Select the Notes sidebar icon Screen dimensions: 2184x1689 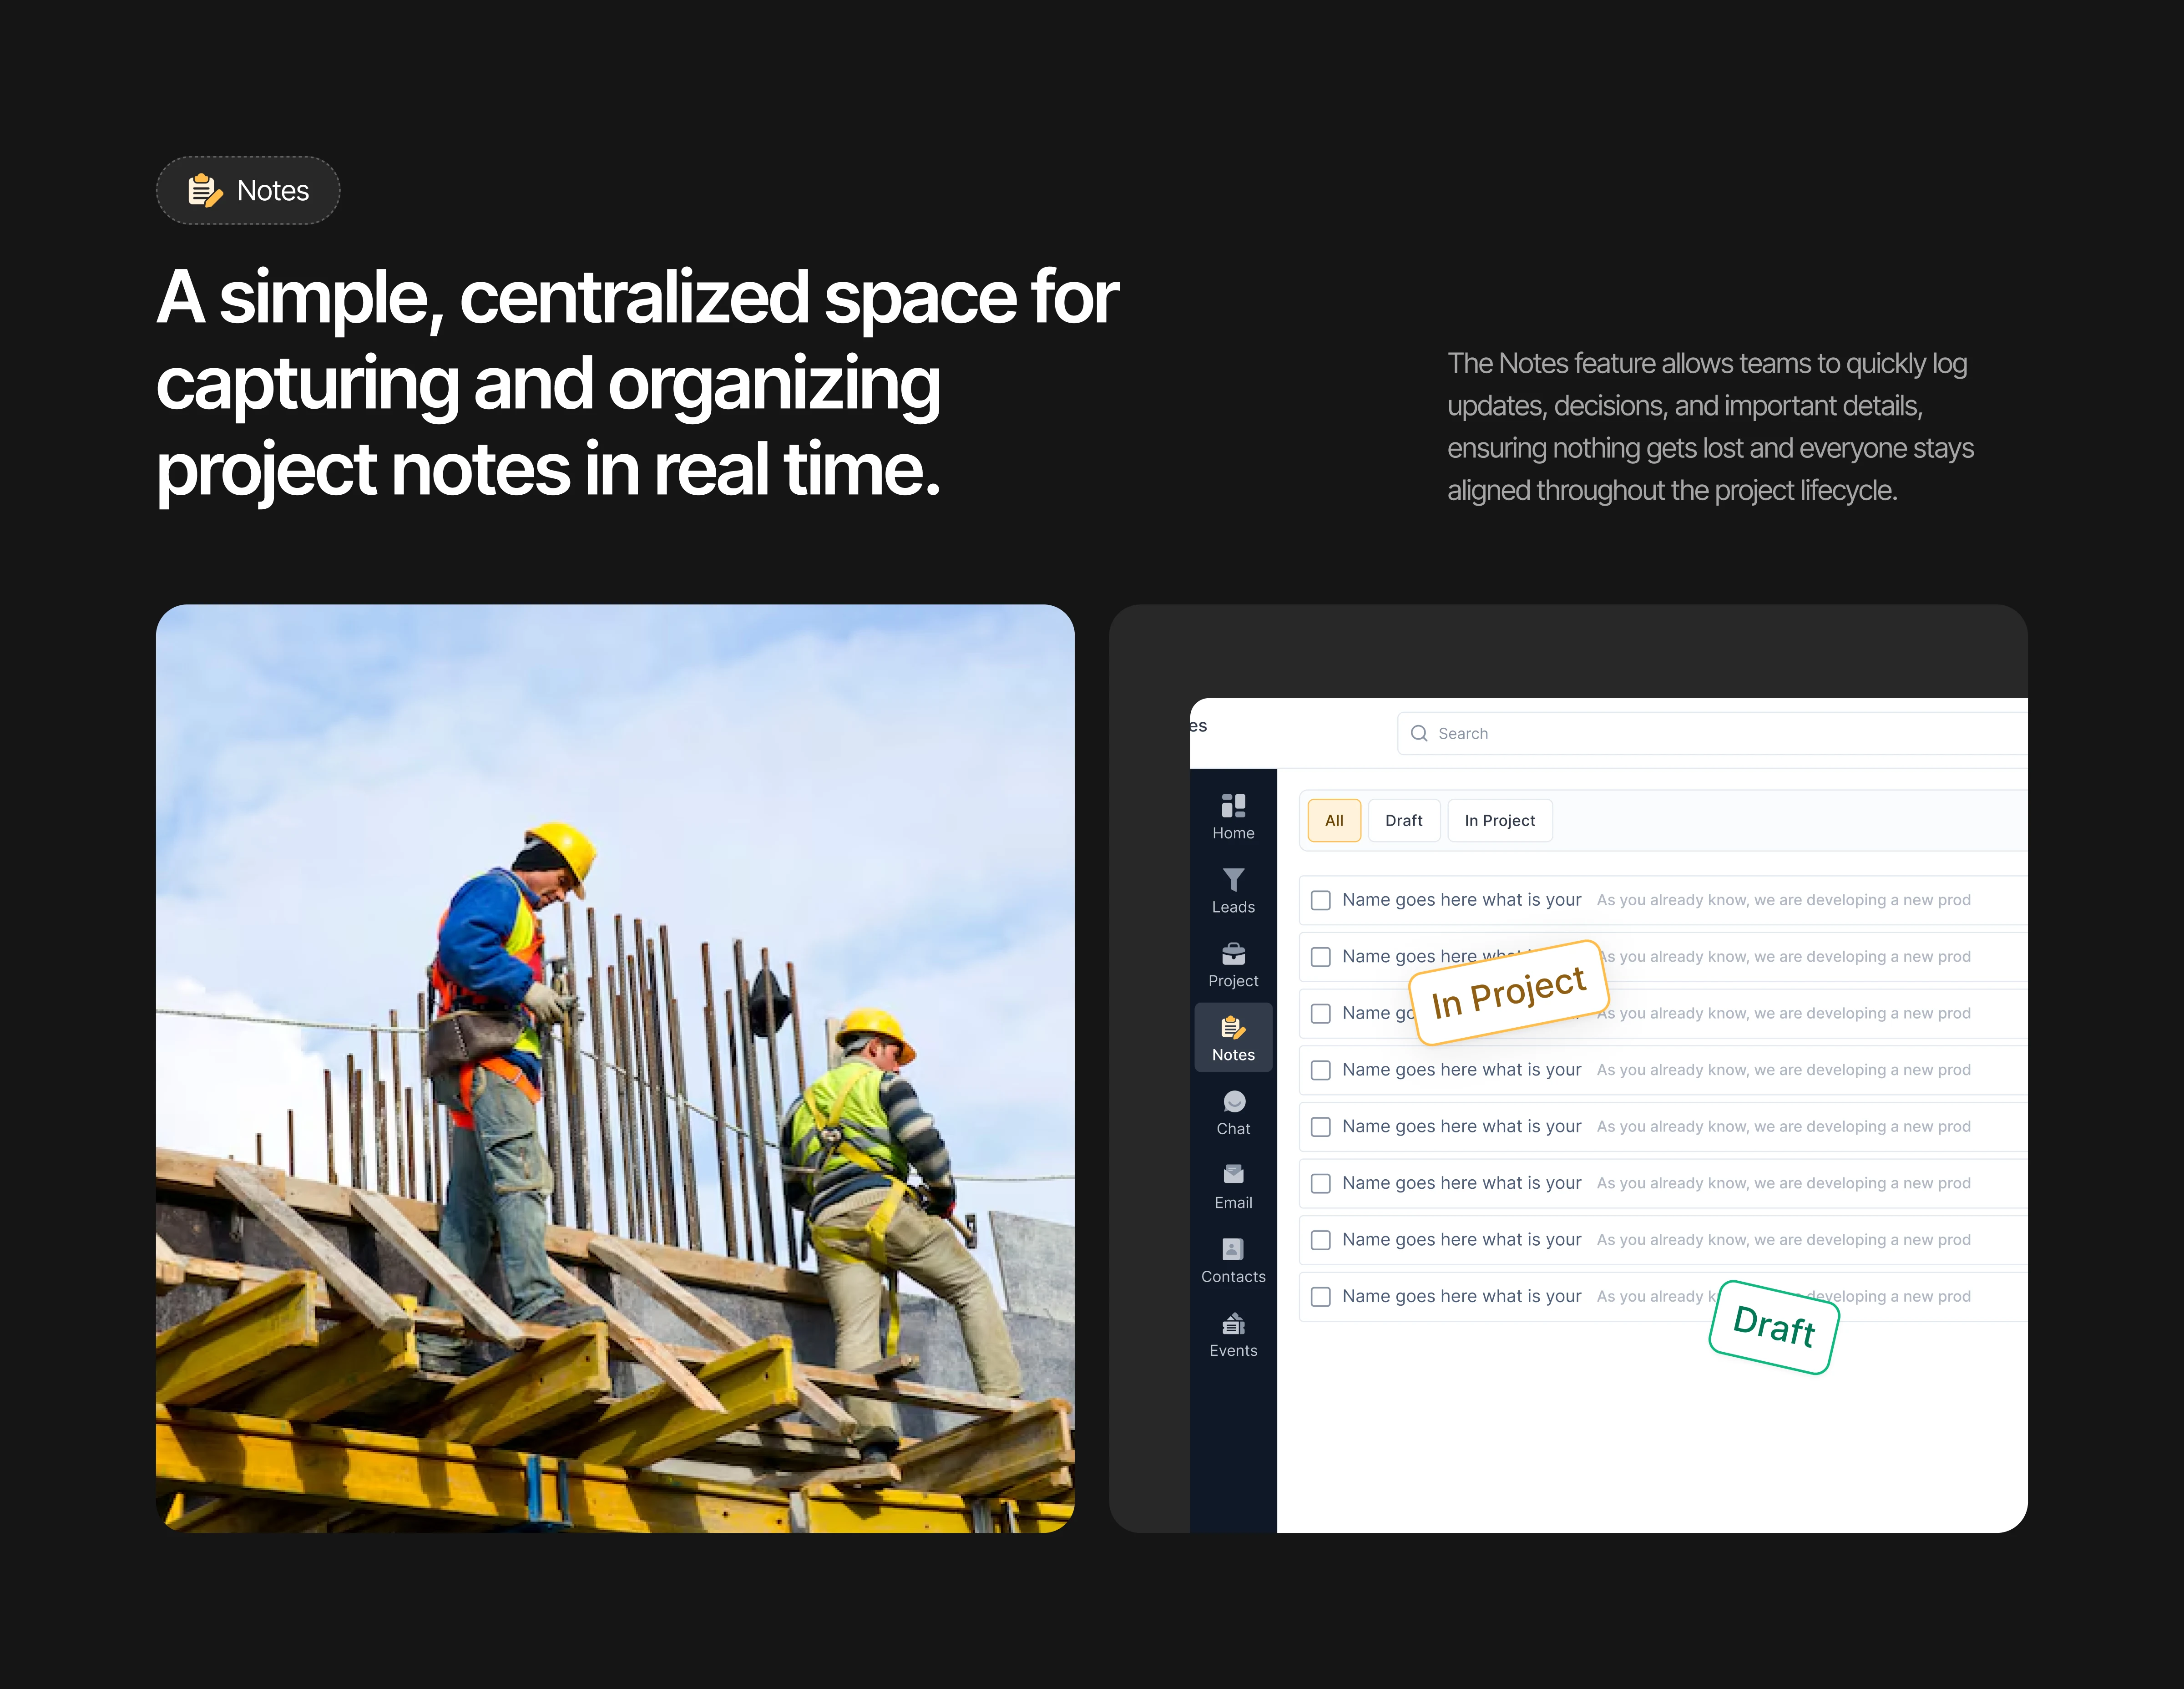click(1233, 1028)
